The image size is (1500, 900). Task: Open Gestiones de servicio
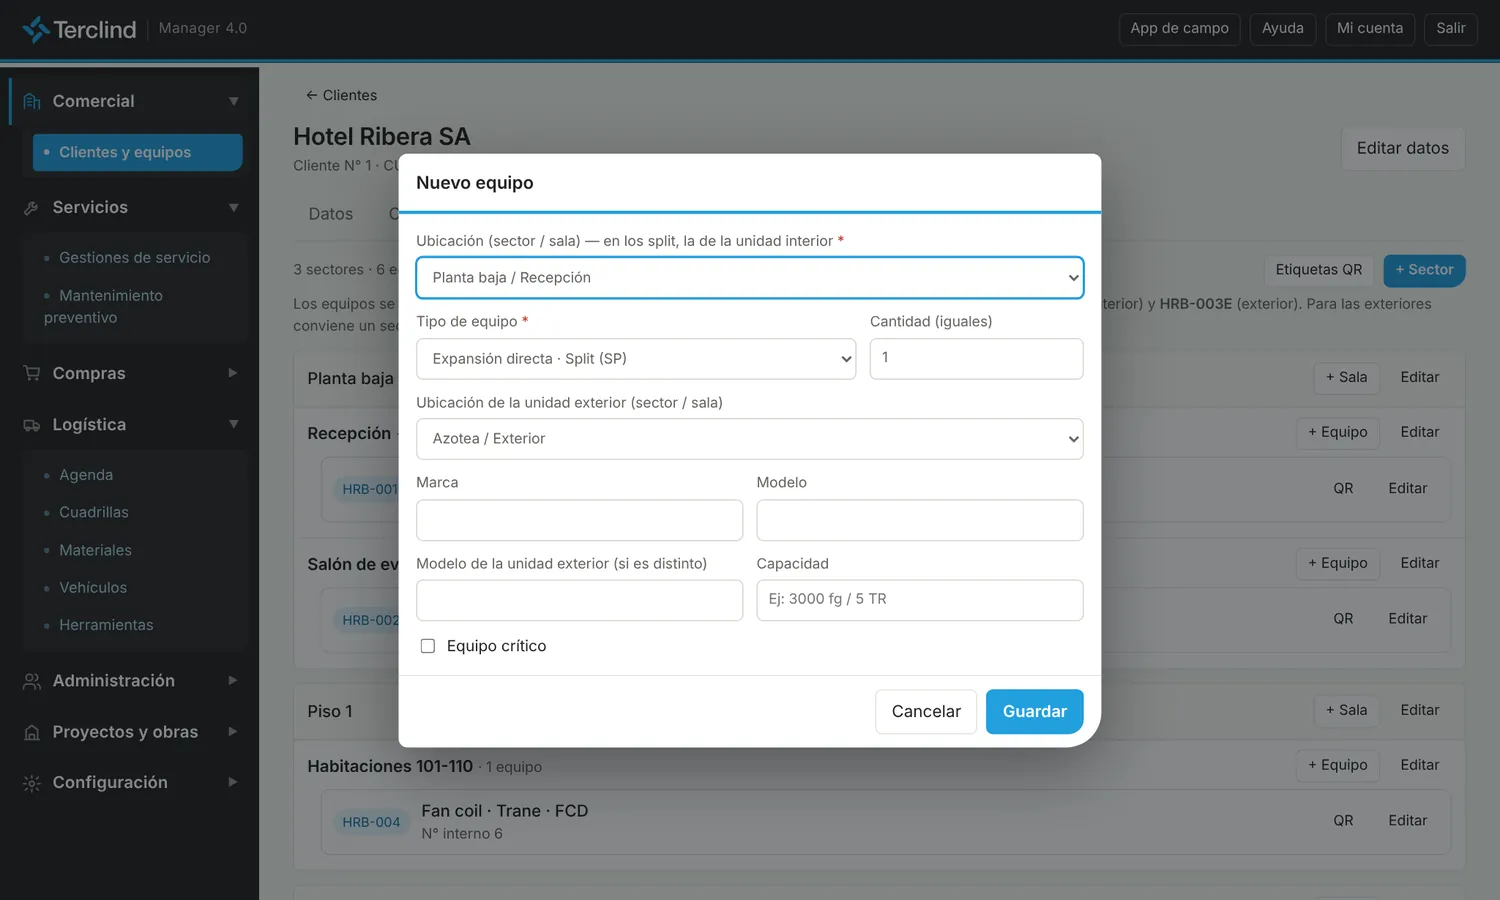coord(135,258)
